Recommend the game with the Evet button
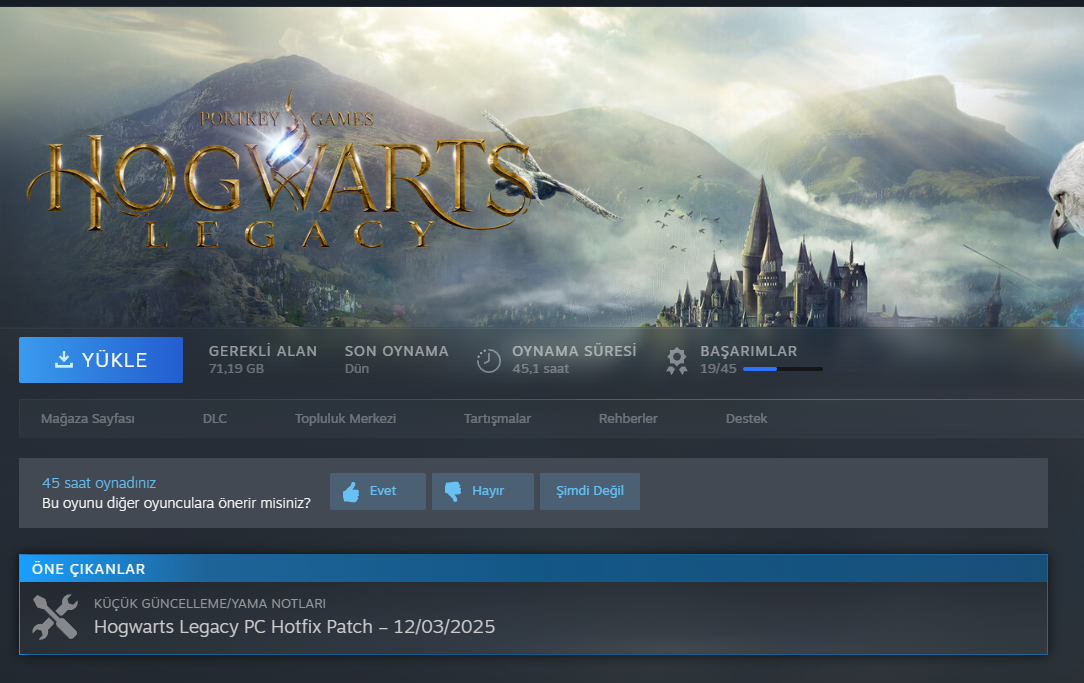The width and height of the screenshot is (1084, 683). tap(377, 491)
